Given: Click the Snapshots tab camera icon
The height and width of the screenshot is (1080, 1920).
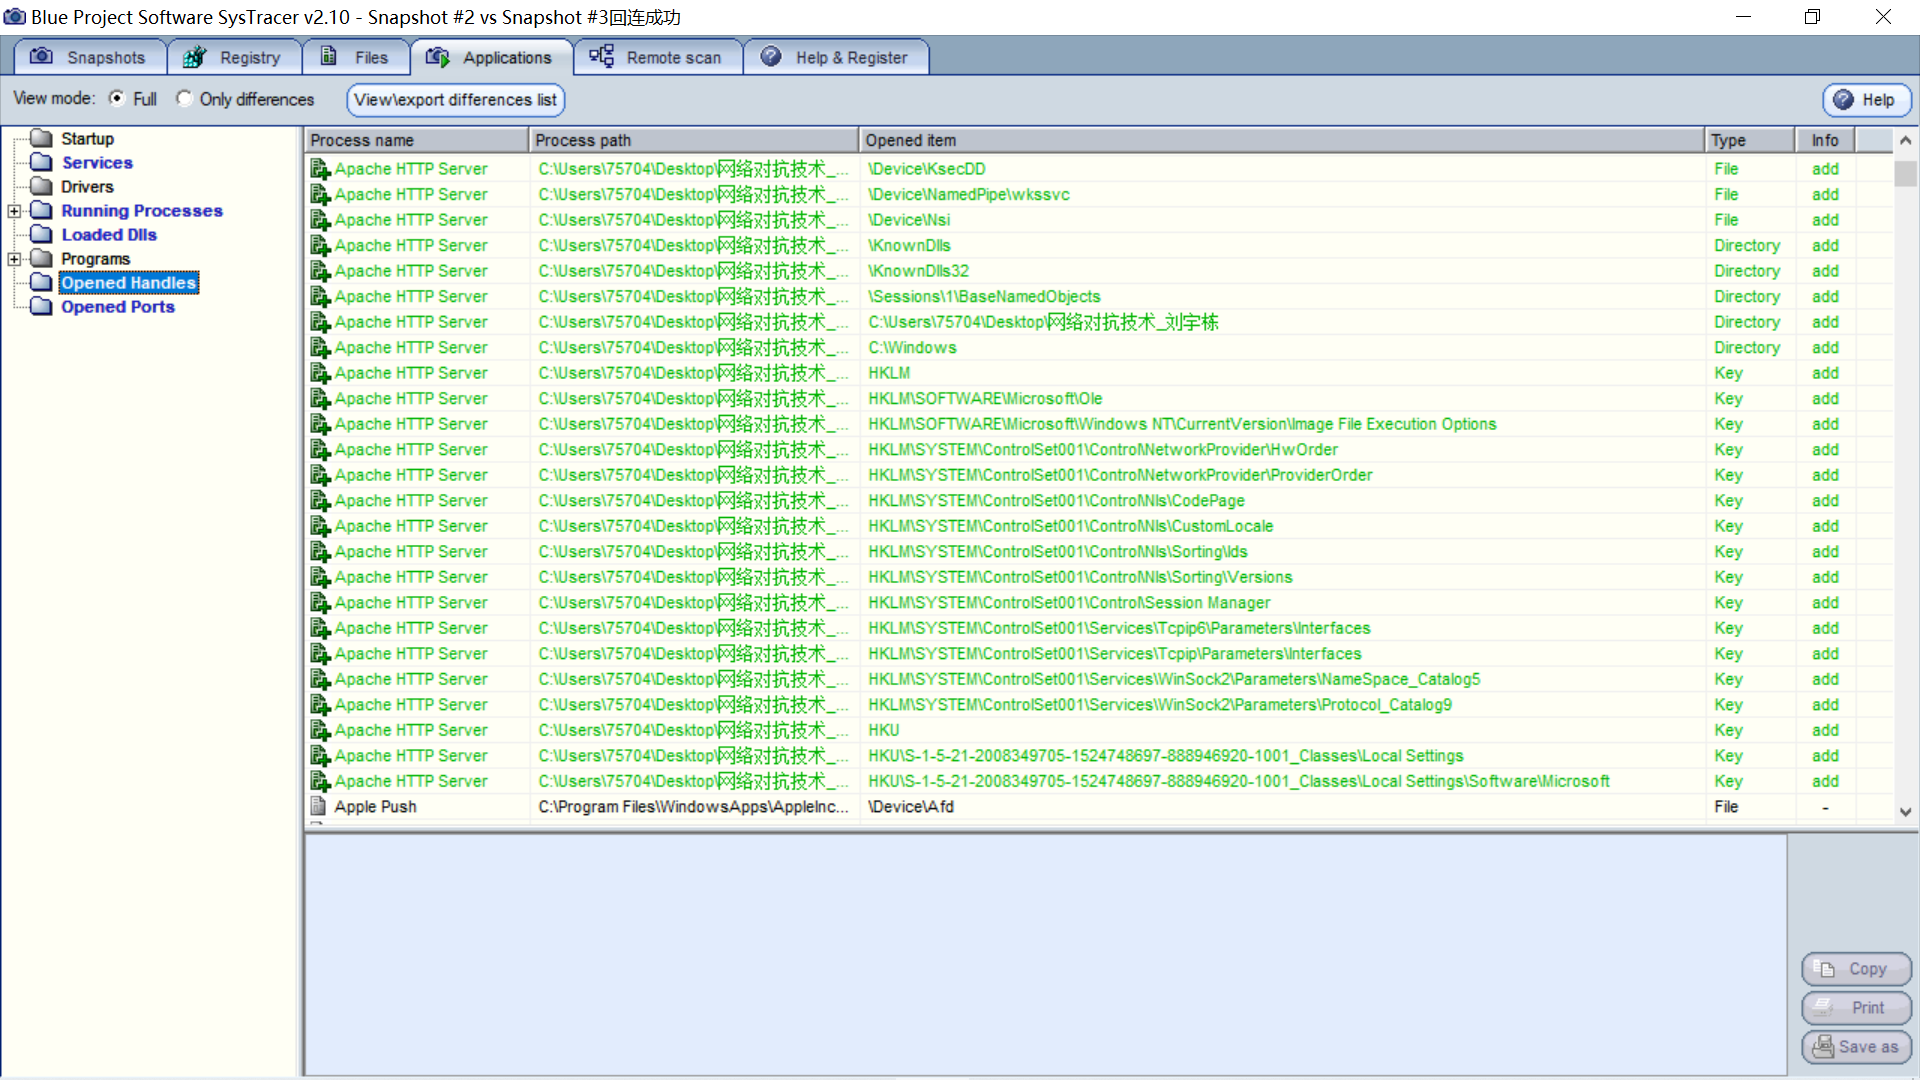Looking at the screenshot, I should coord(41,57).
